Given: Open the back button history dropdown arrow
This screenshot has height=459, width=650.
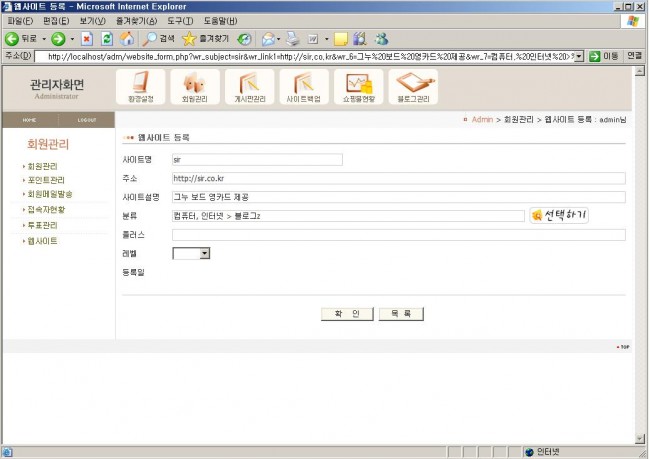Looking at the screenshot, I should click(44, 39).
